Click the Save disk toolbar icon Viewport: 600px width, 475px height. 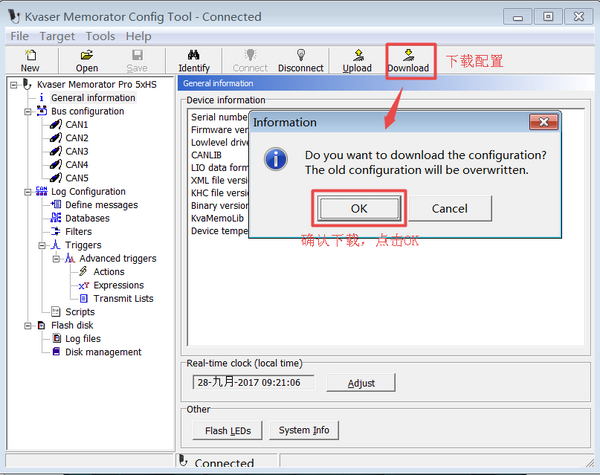point(137,55)
